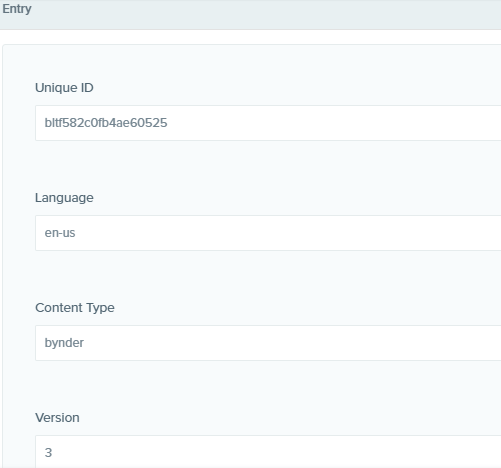The height and width of the screenshot is (468, 501).
Task: Click white strip below the Entry header
Action: tap(250, 37)
